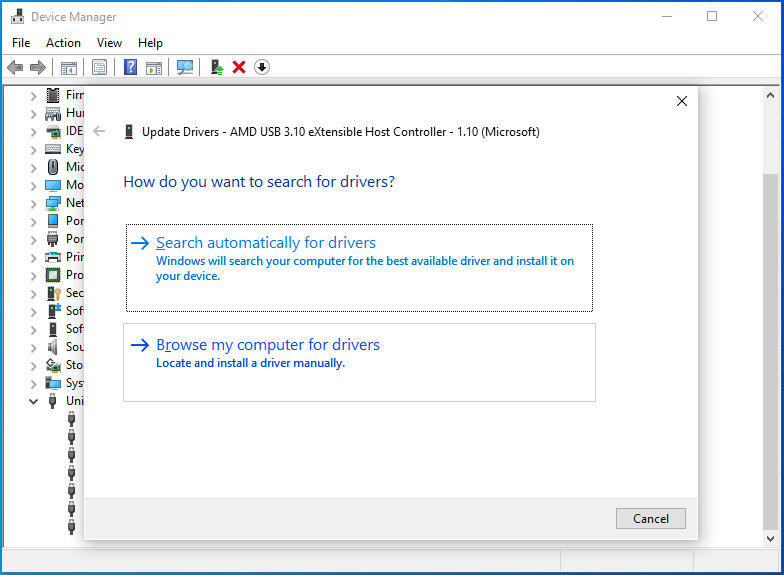Click the scrollbar up arrow

(770, 95)
